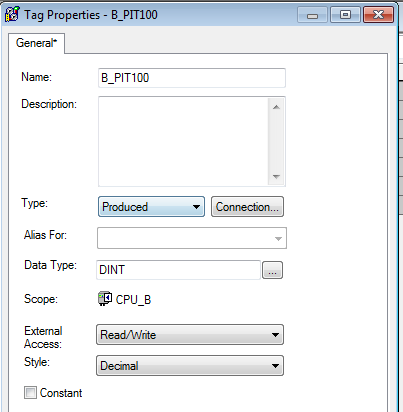The height and width of the screenshot is (412, 403).
Task: Click the Data Type field showing DINT
Action: pos(178,270)
